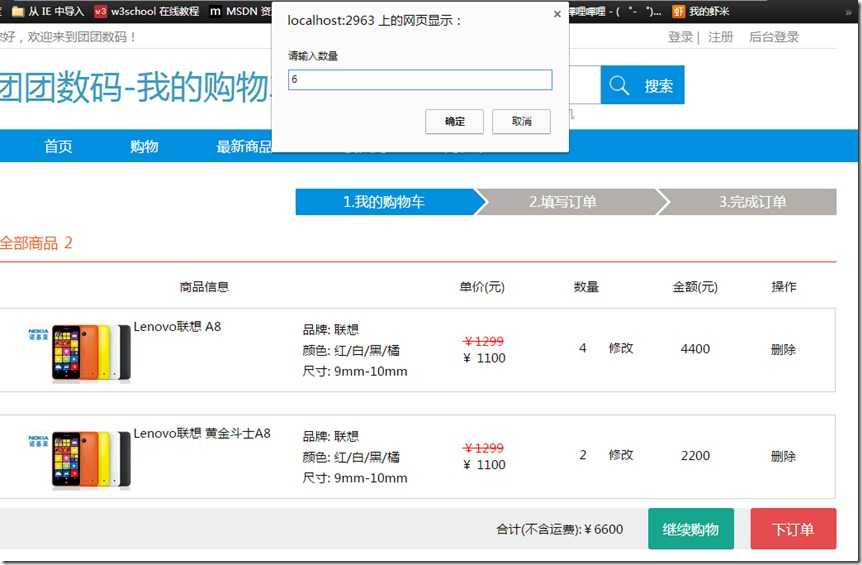The width and height of the screenshot is (862, 565).
Task: Click product name Lenovo联想 黄金斗士A8
Action: [202, 433]
